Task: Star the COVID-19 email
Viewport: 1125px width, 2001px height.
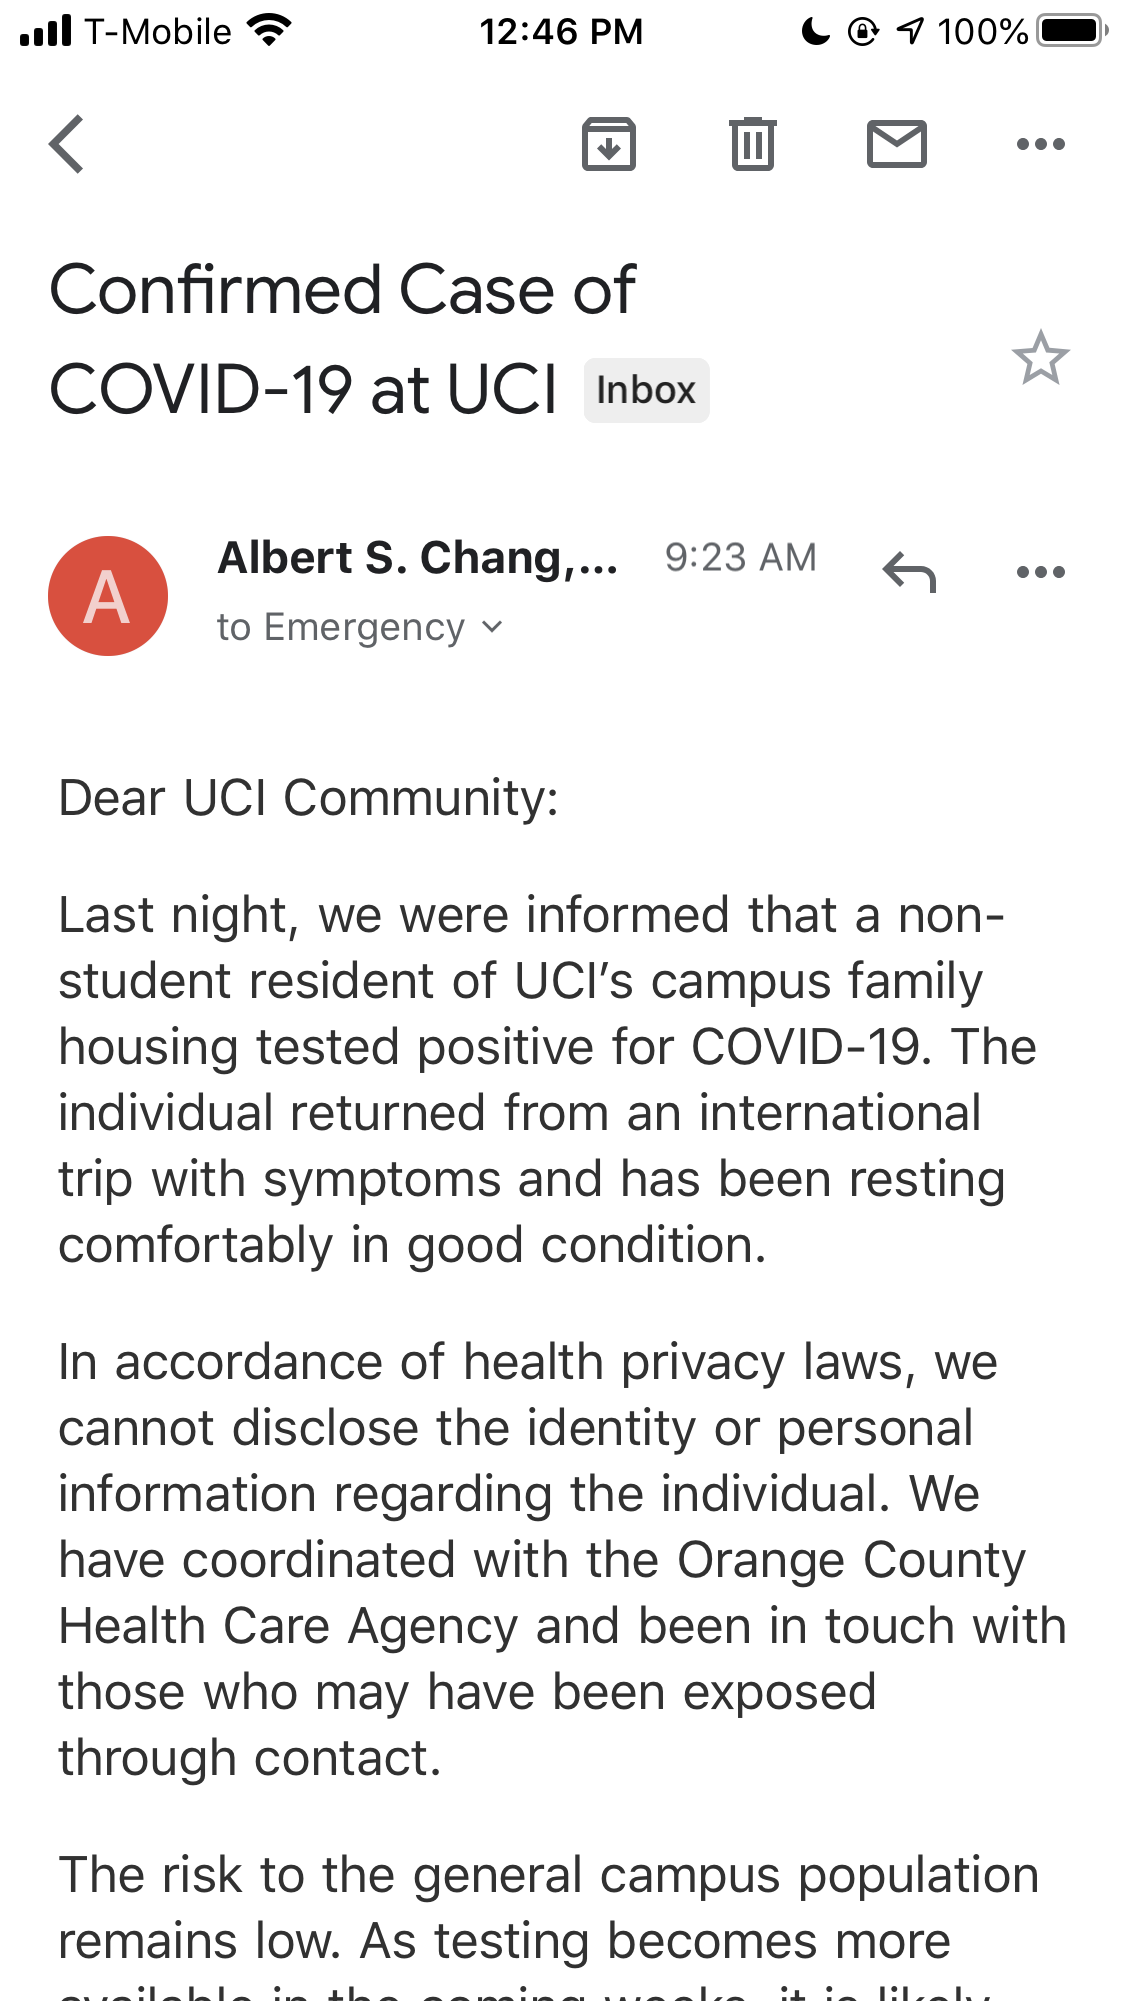Action: (x=1040, y=358)
